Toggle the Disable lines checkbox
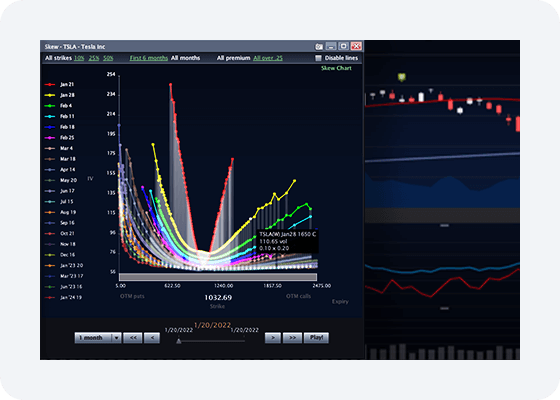 [318, 58]
